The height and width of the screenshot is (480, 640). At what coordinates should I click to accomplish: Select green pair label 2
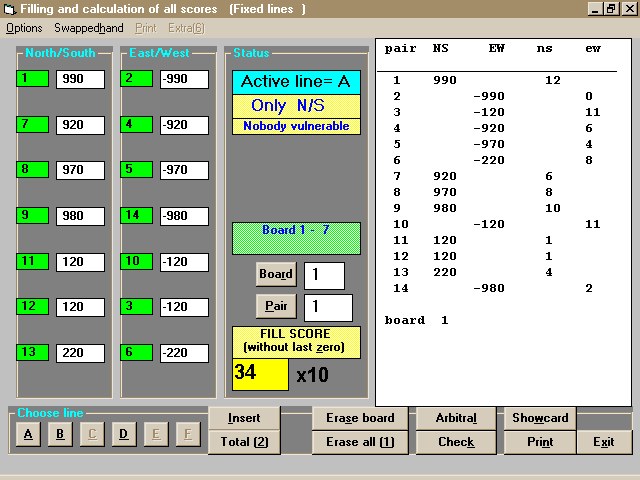136,78
